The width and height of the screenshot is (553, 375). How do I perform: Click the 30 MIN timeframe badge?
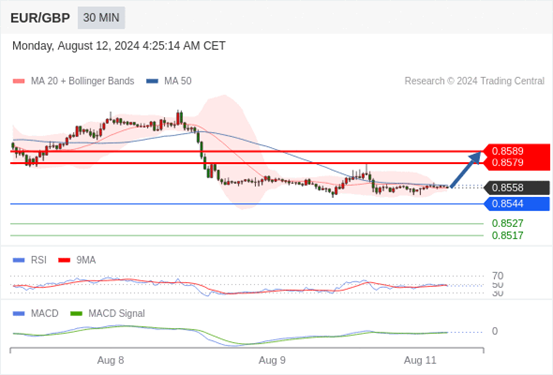(x=101, y=18)
